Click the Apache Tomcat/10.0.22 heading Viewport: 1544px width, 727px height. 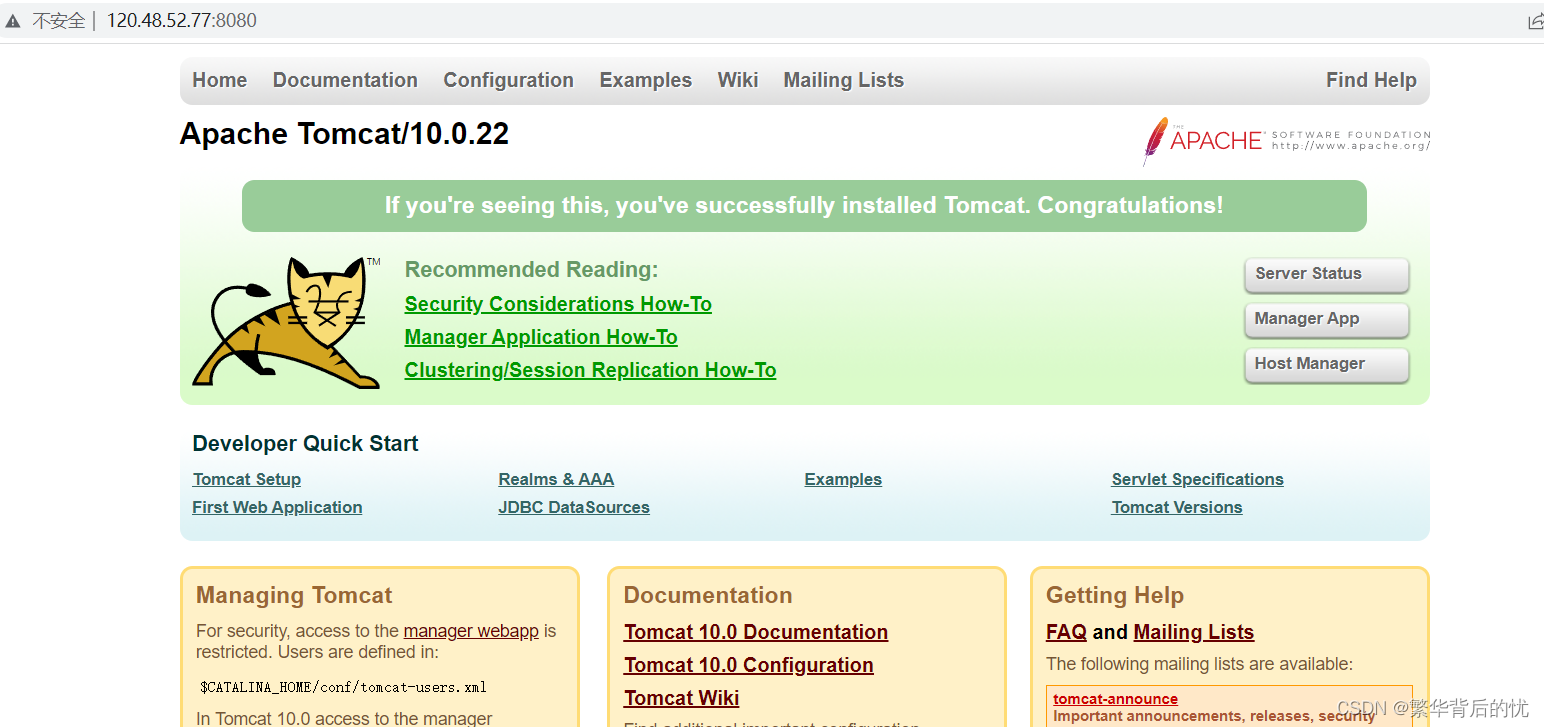coord(344,134)
